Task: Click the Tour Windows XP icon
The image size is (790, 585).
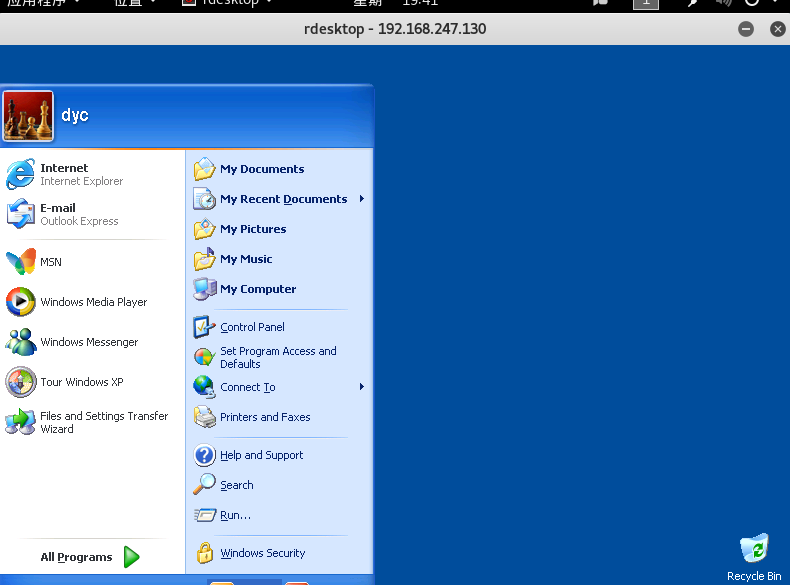Action: coord(21,382)
